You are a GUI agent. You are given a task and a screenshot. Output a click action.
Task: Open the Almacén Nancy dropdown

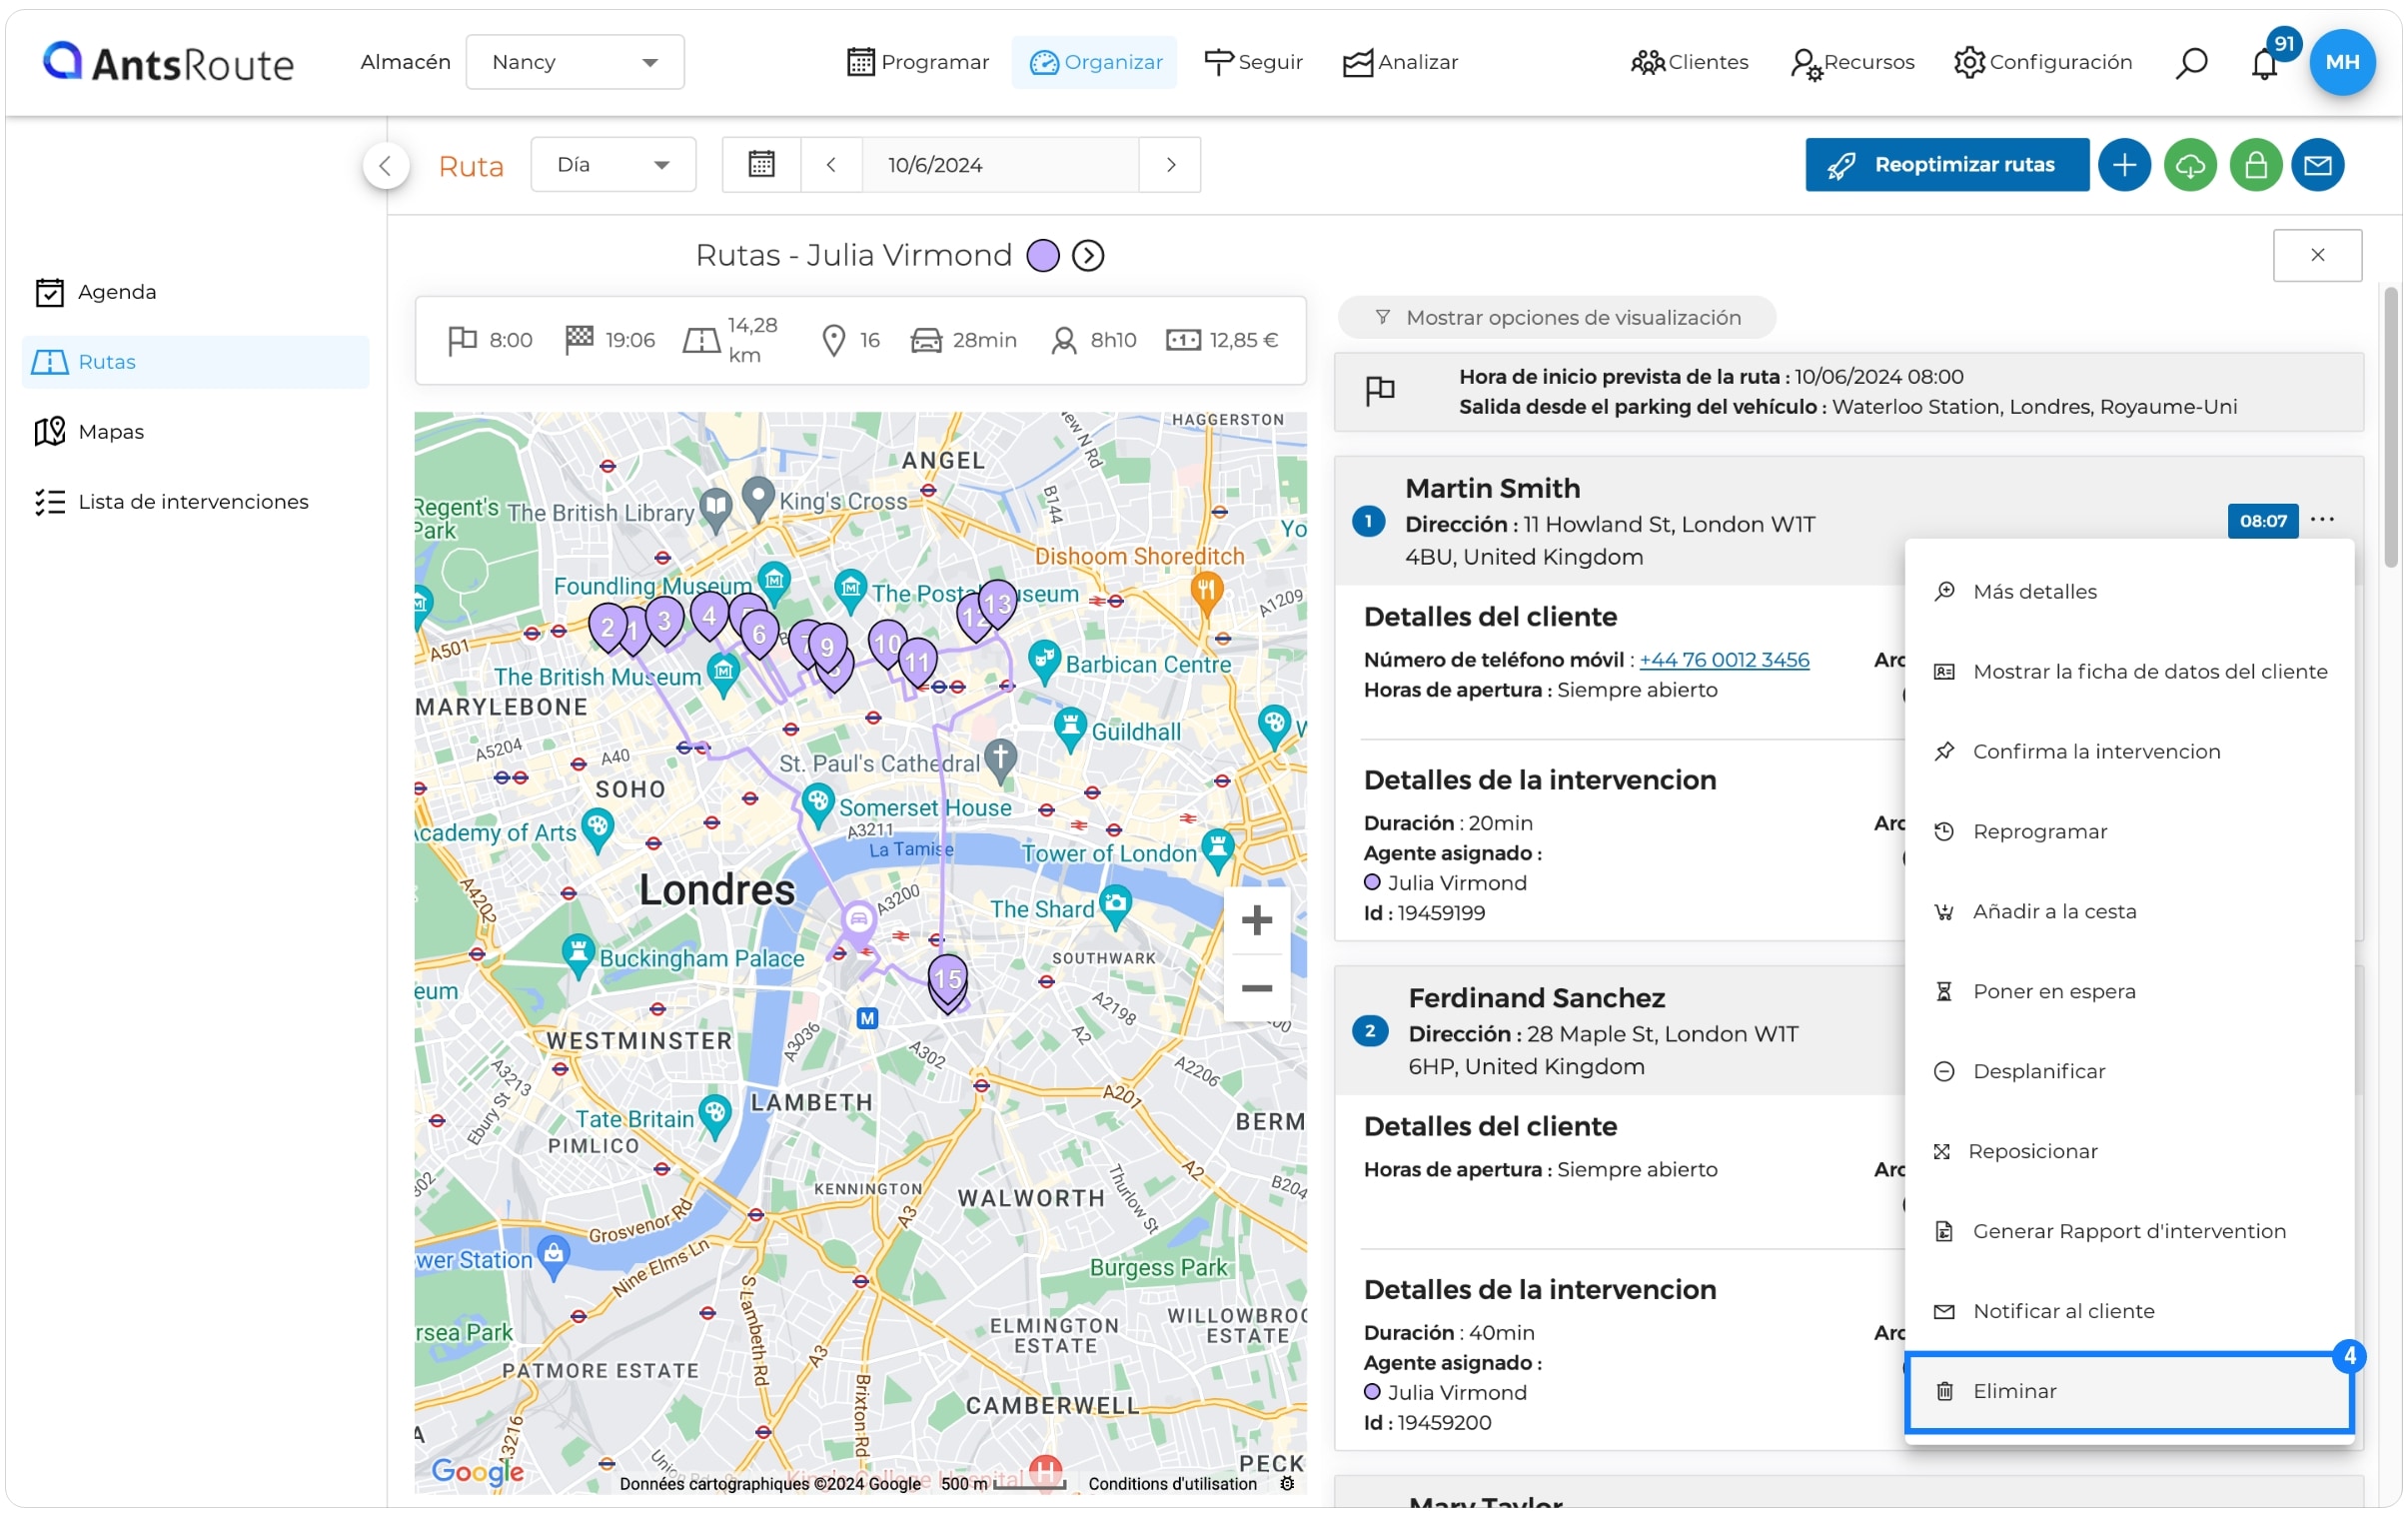pyautogui.click(x=575, y=62)
